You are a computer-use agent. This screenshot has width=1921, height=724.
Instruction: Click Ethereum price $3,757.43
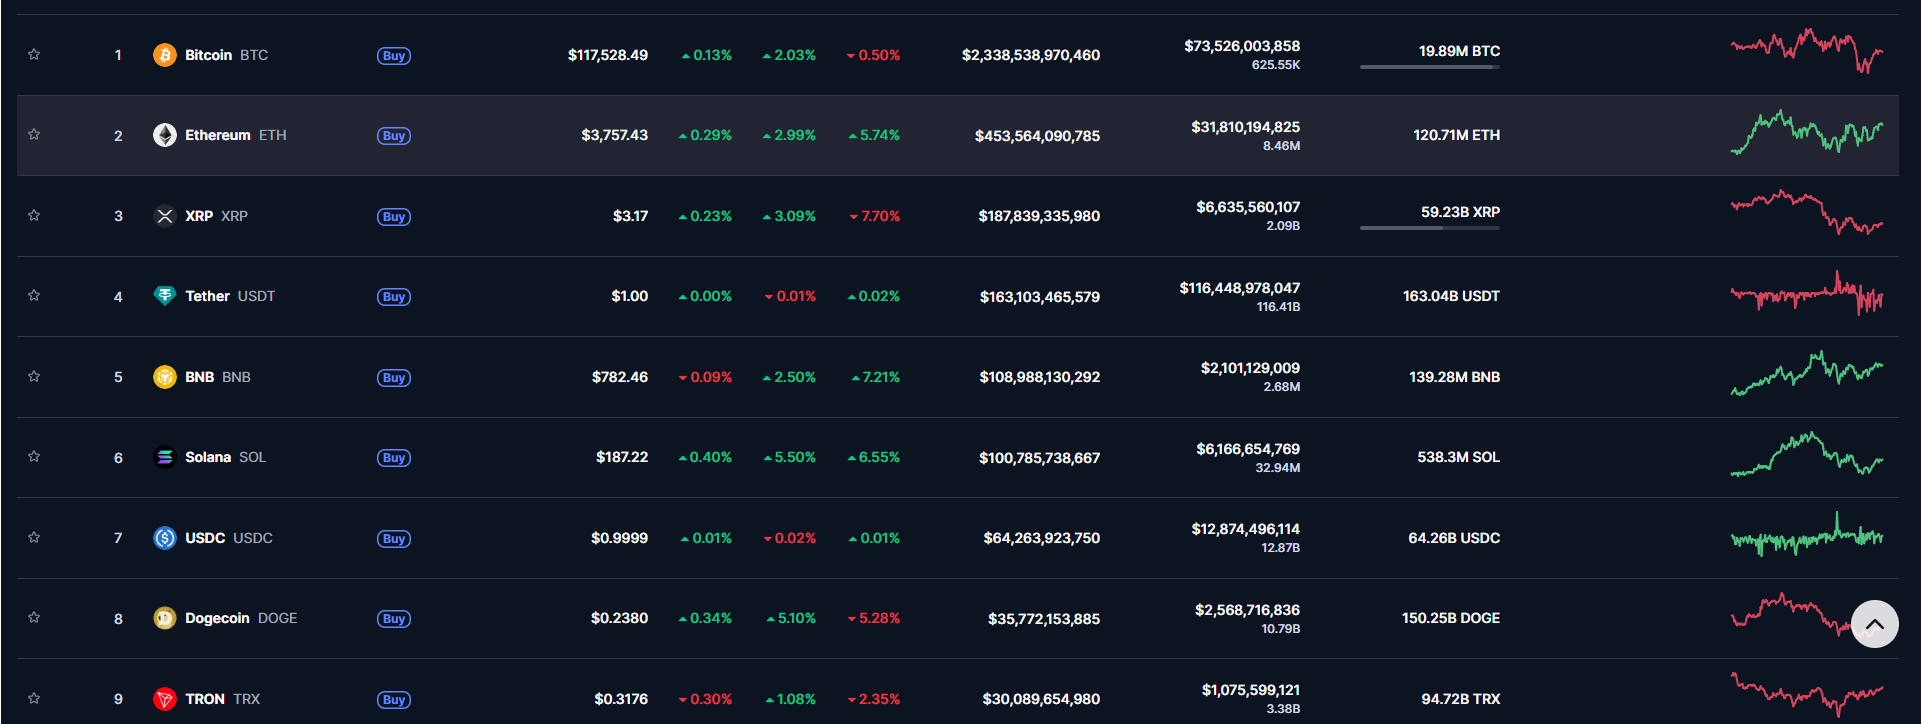point(615,135)
